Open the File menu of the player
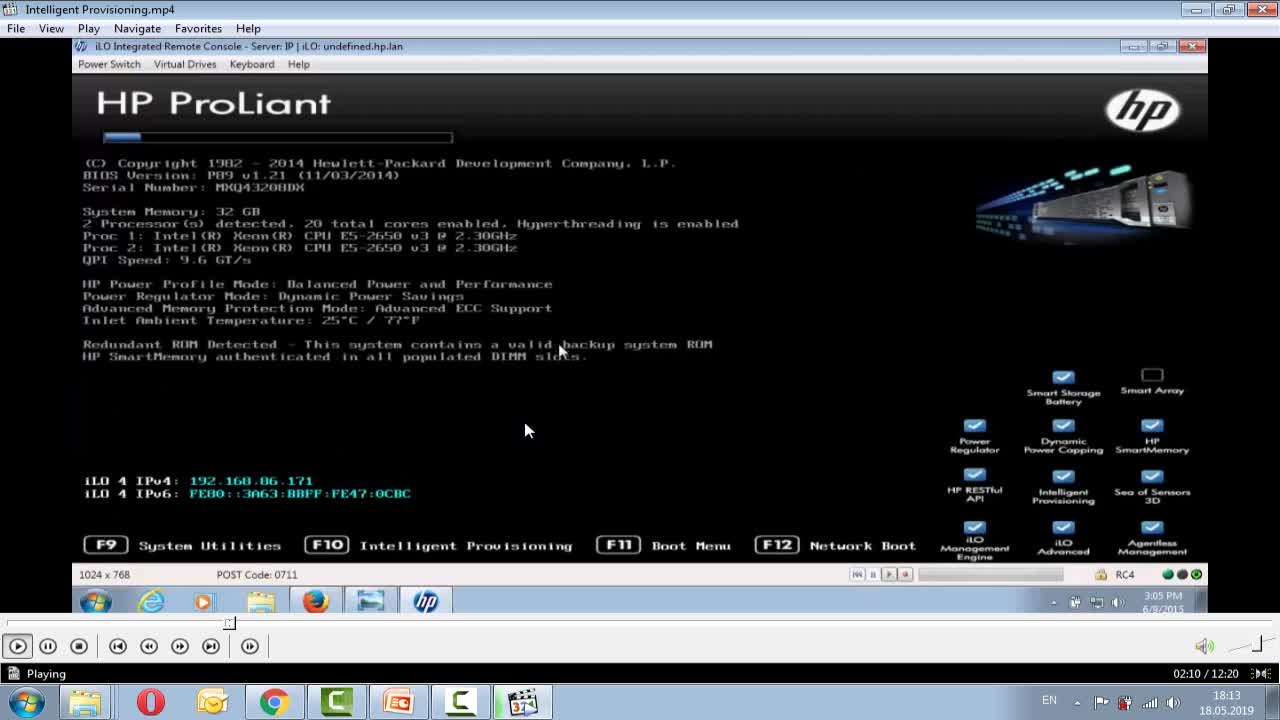The height and width of the screenshot is (720, 1280). click(16, 29)
